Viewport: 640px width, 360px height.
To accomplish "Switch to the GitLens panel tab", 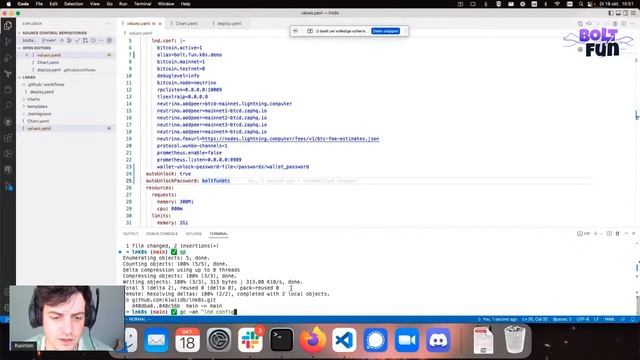I will pos(193,233).
